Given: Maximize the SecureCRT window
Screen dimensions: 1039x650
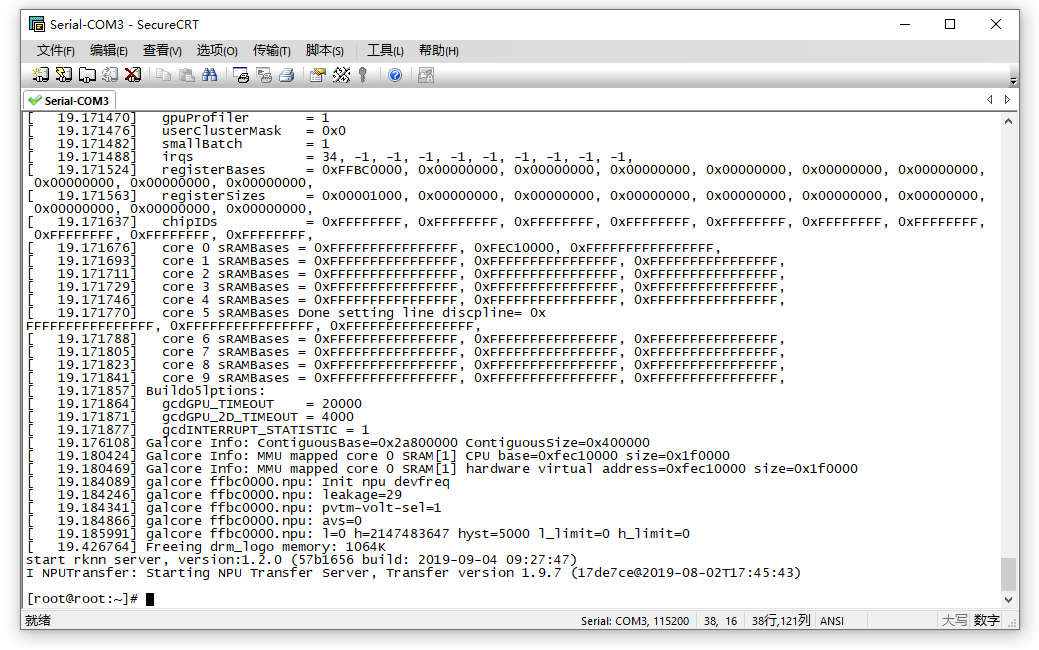Looking at the screenshot, I should (x=950, y=25).
